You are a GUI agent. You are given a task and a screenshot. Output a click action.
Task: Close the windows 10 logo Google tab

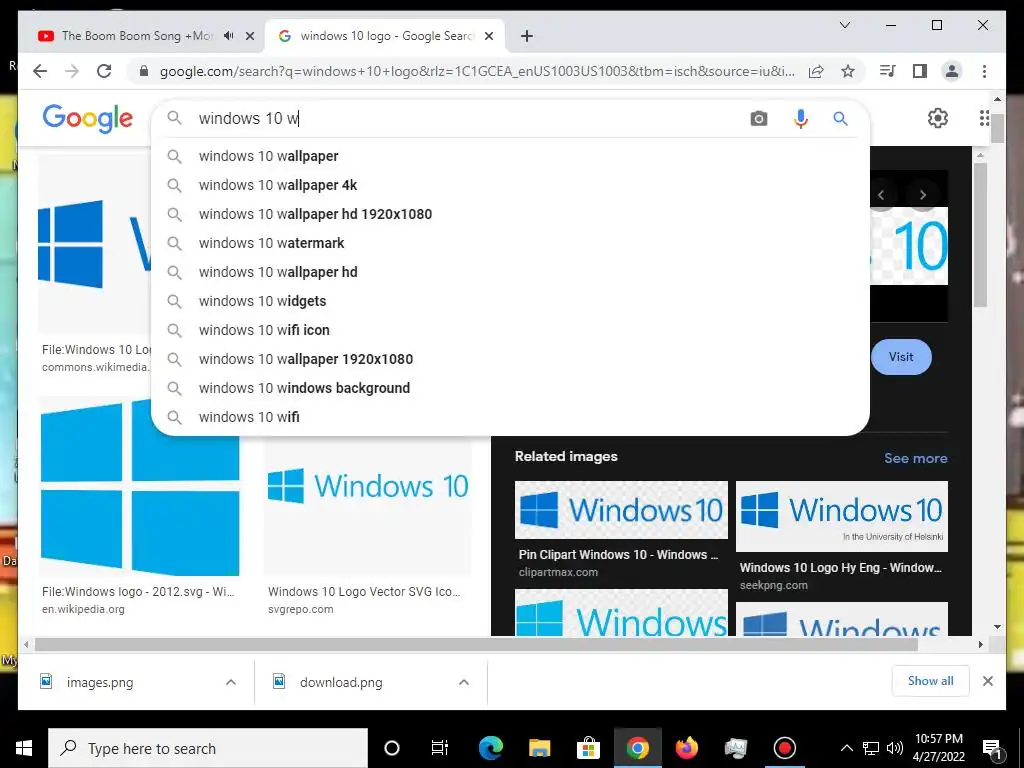coord(489,36)
